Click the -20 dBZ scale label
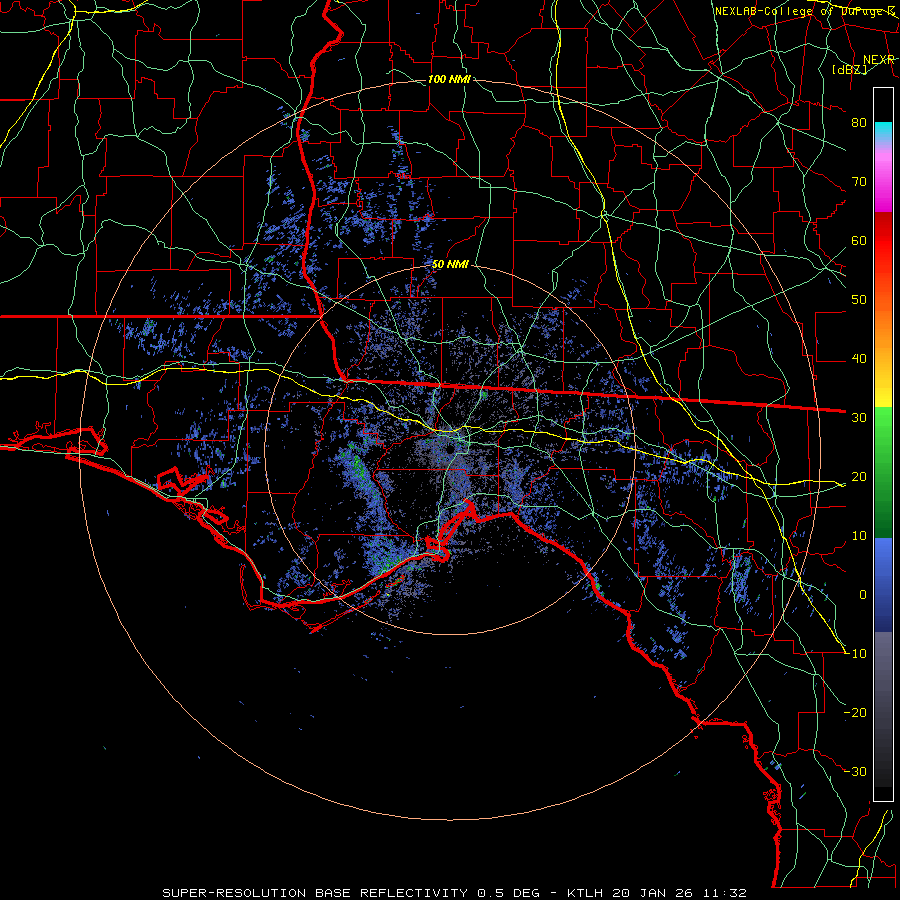Viewport: 900px width, 900px height. [855, 712]
